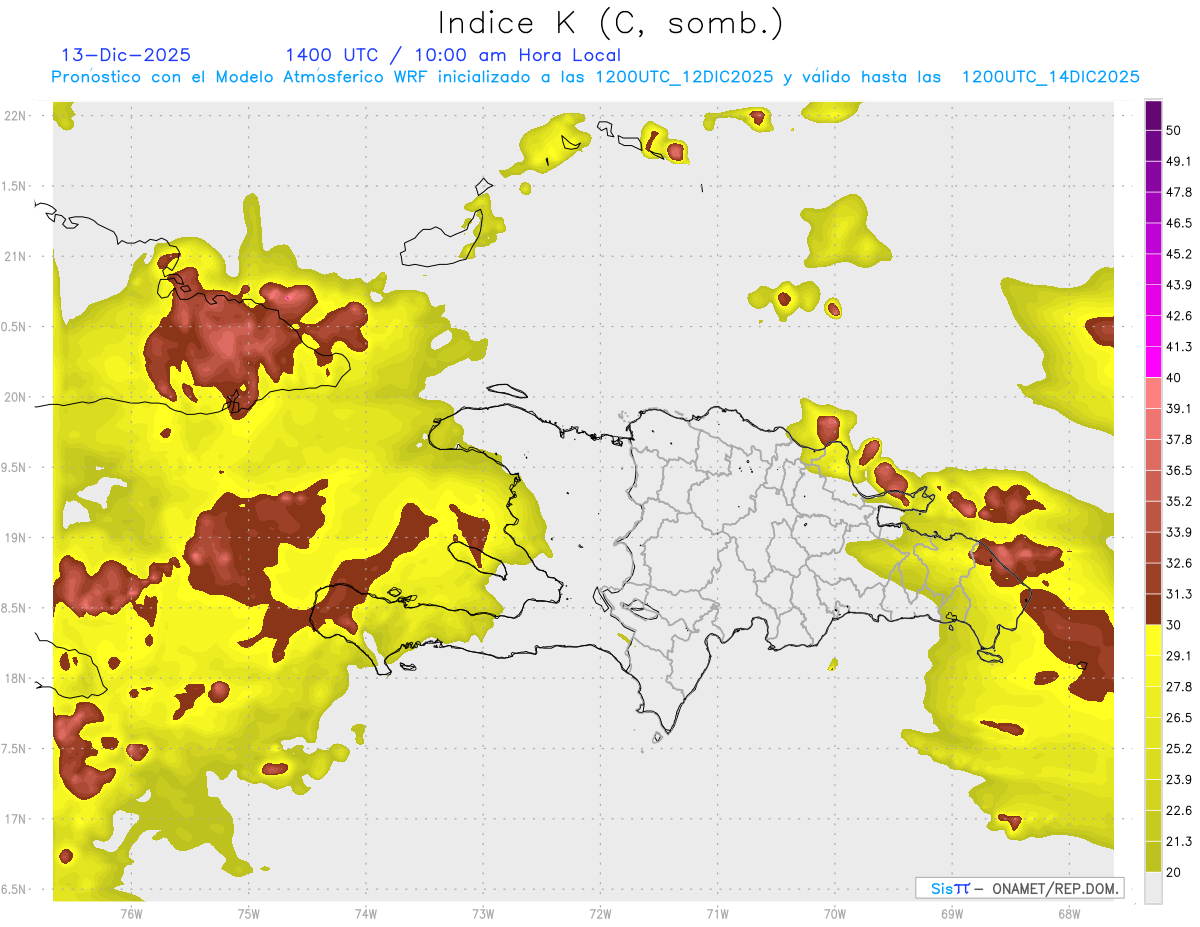Select the 68W longitude label
This screenshot has height=927, width=1200.
pyautogui.click(x=1068, y=913)
